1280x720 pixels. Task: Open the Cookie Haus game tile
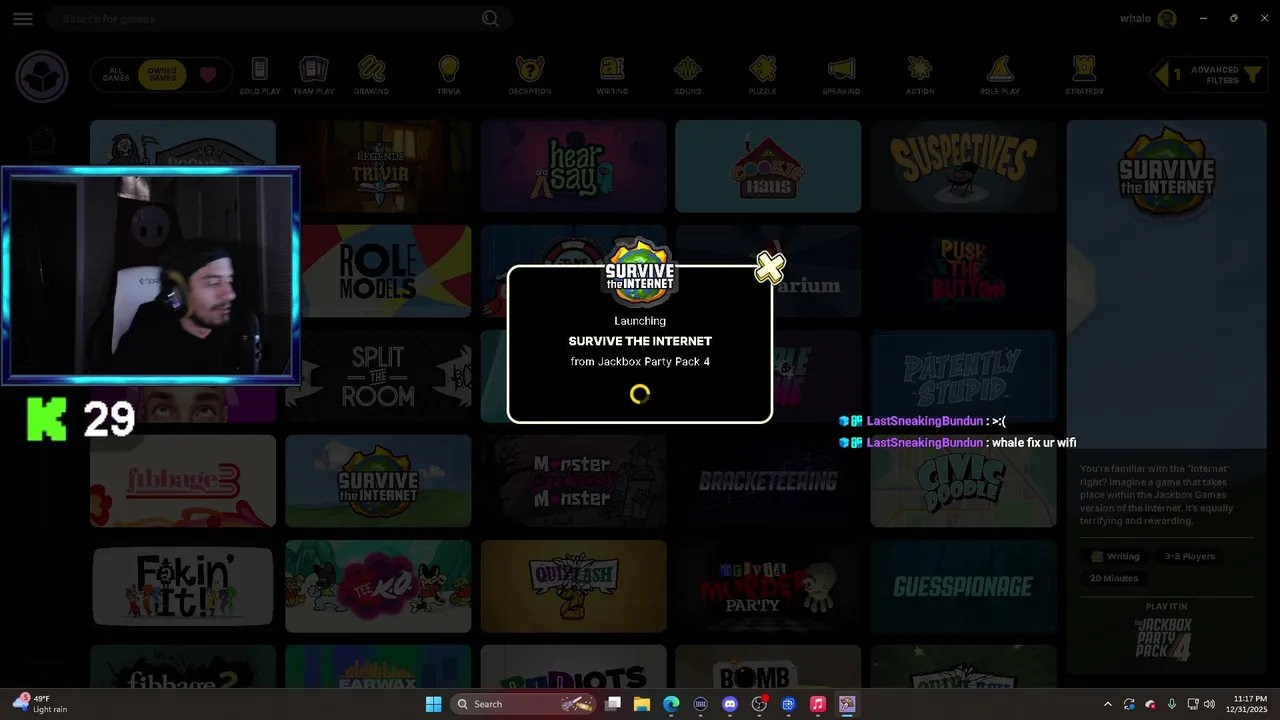(x=768, y=166)
